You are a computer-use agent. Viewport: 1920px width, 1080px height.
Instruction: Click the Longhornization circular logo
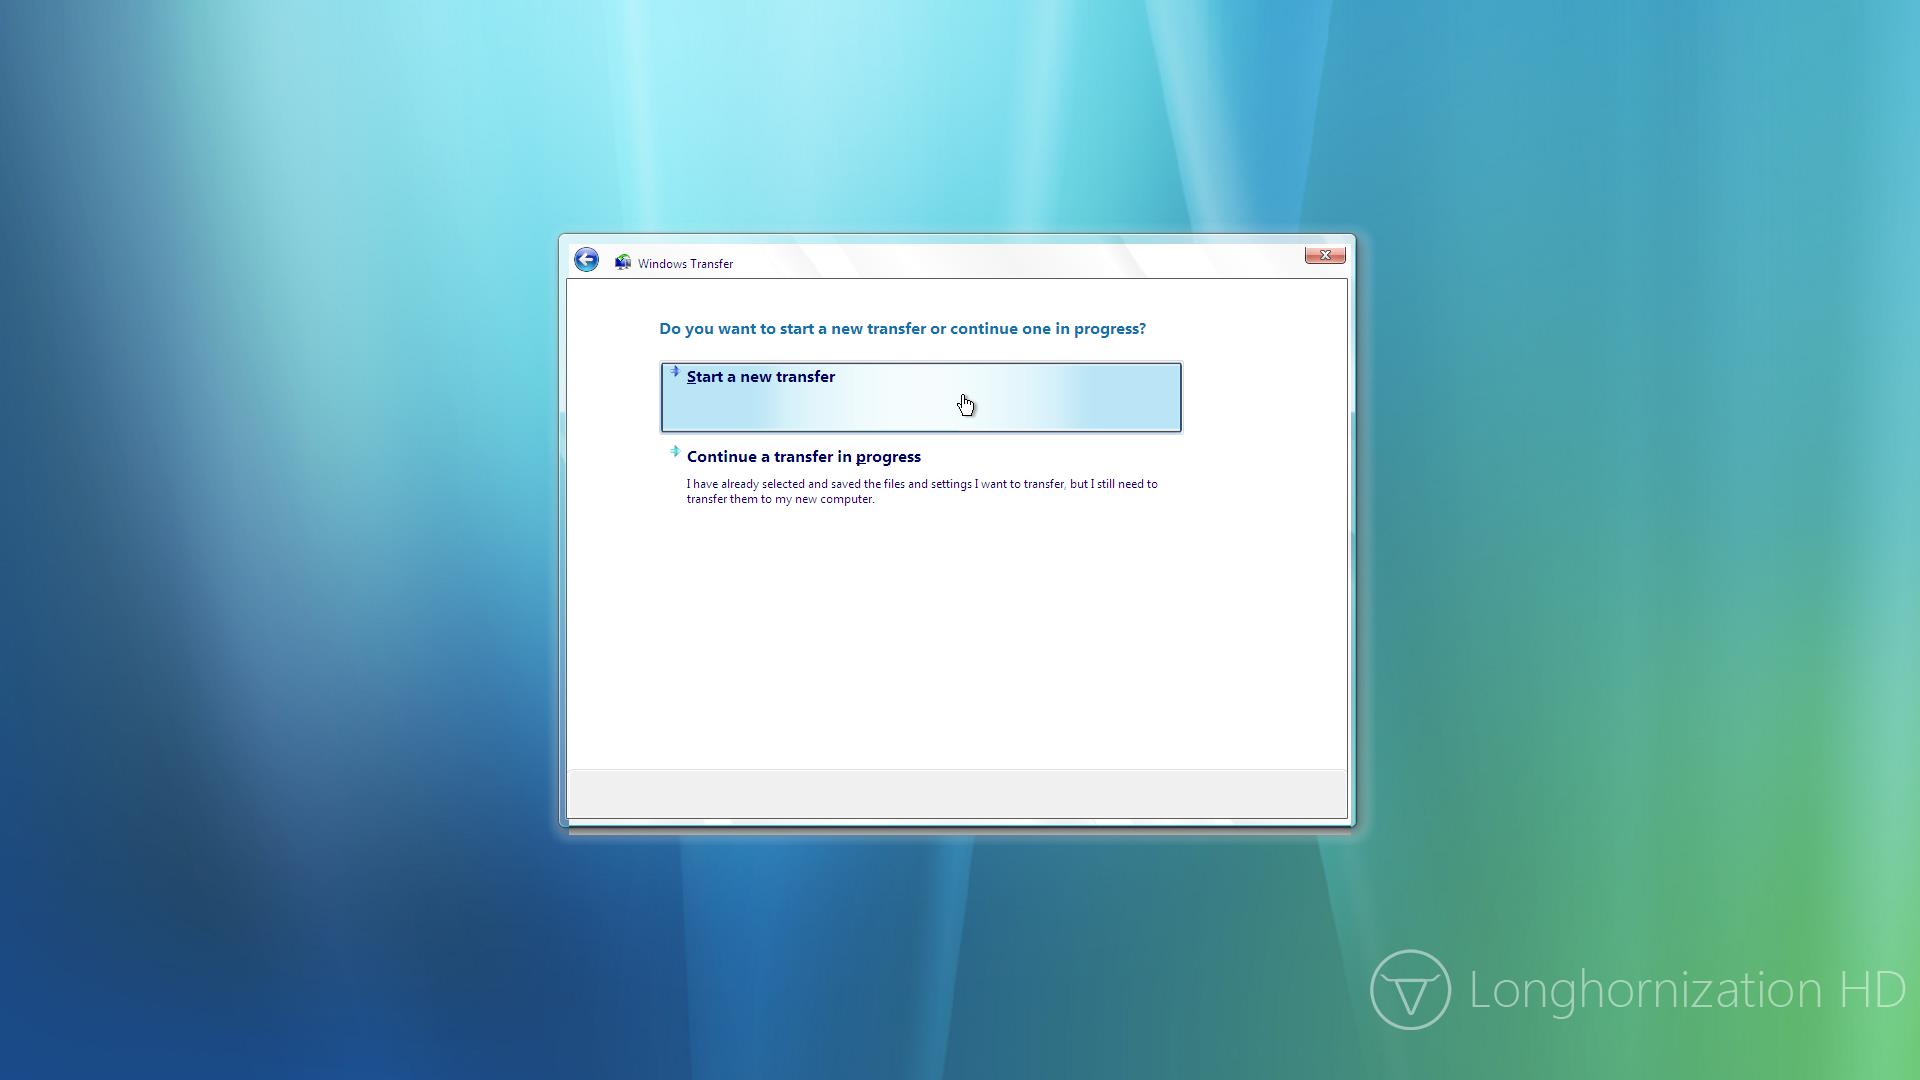pyautogui.click(x=1410, y=989)
